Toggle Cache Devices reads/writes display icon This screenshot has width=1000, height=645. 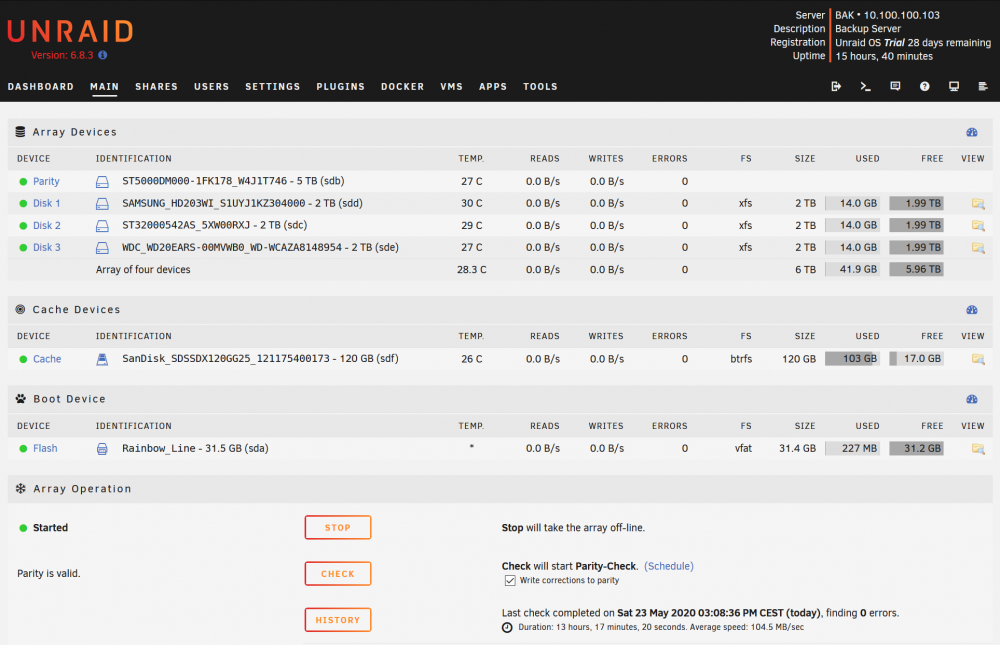click(x=972, y=309)
